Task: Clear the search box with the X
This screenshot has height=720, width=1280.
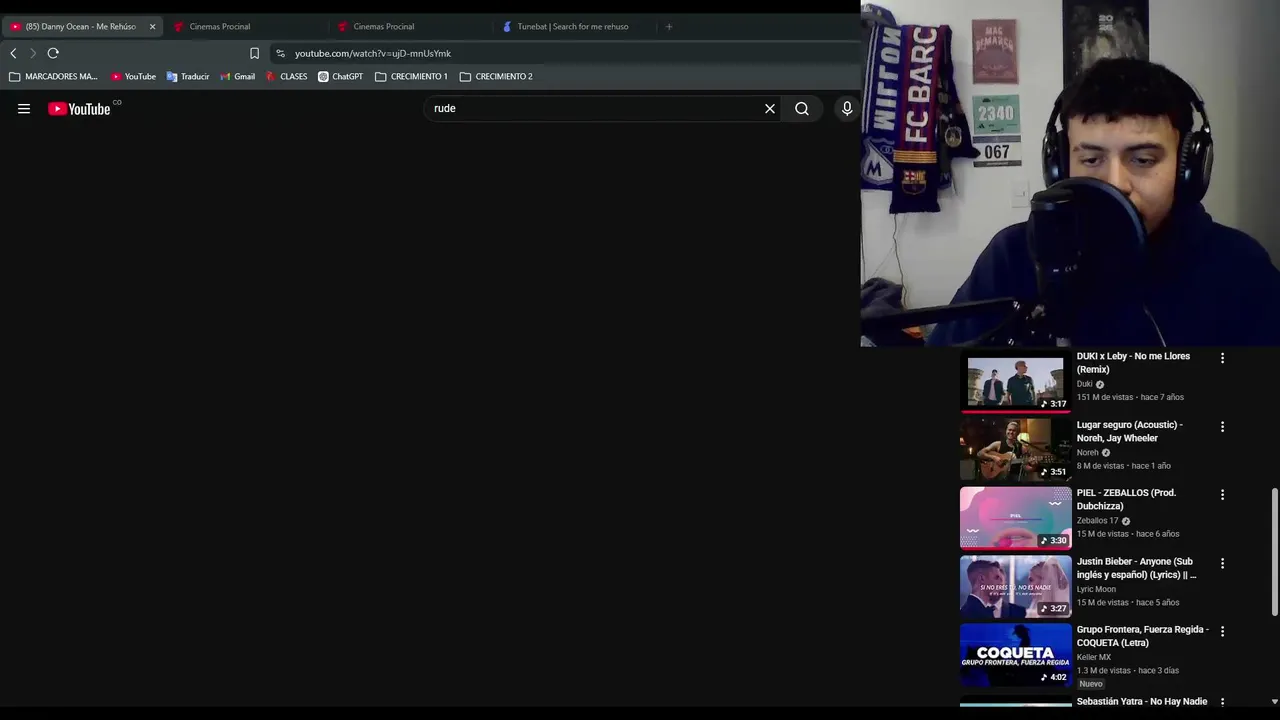Action: (770, 109)
